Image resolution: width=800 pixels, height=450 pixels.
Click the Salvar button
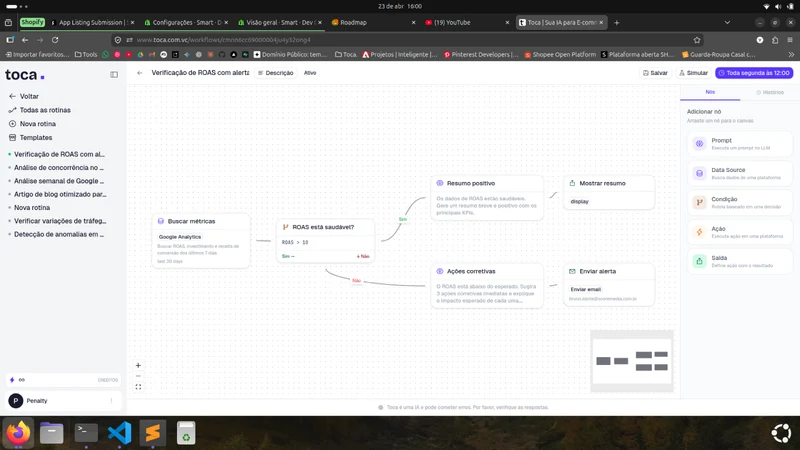(655, 73)
